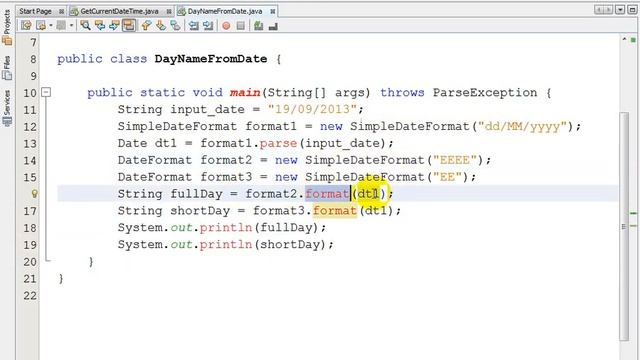Click the vertical scrollbar up arrow
This screenshot has height=360, width=640.
[624, 40]
